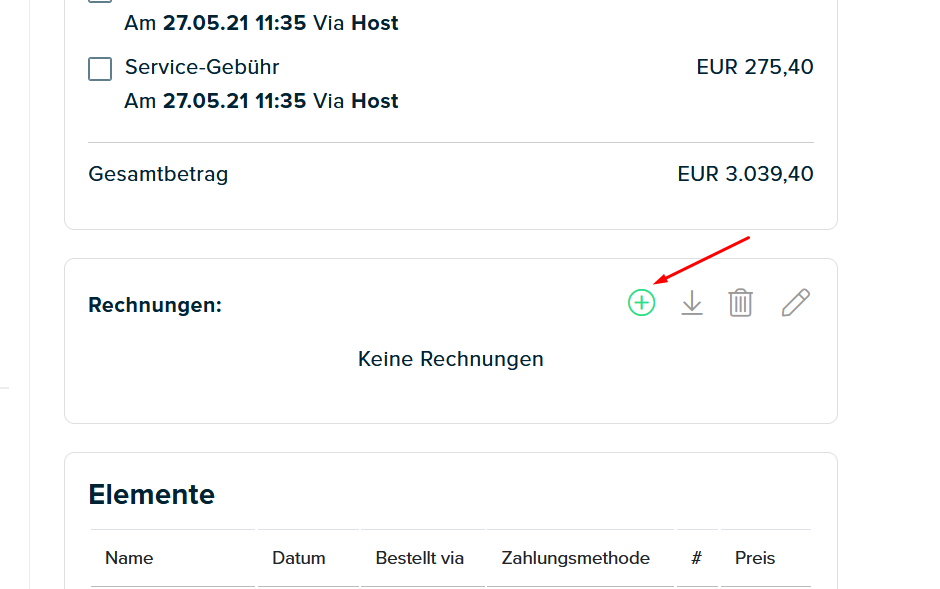Tick the Service-Gebühr checkbox
Image resolution: width=940 pixels, height=589 pixels.
[x=100, y=69]
